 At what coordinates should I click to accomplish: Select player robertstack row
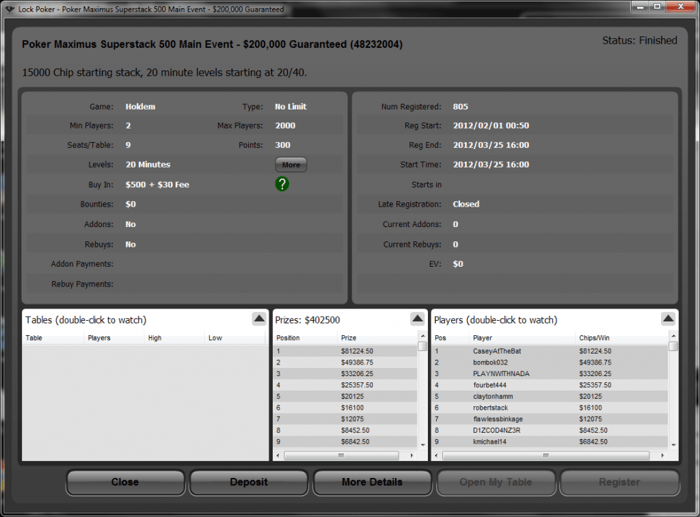point(550,408)
